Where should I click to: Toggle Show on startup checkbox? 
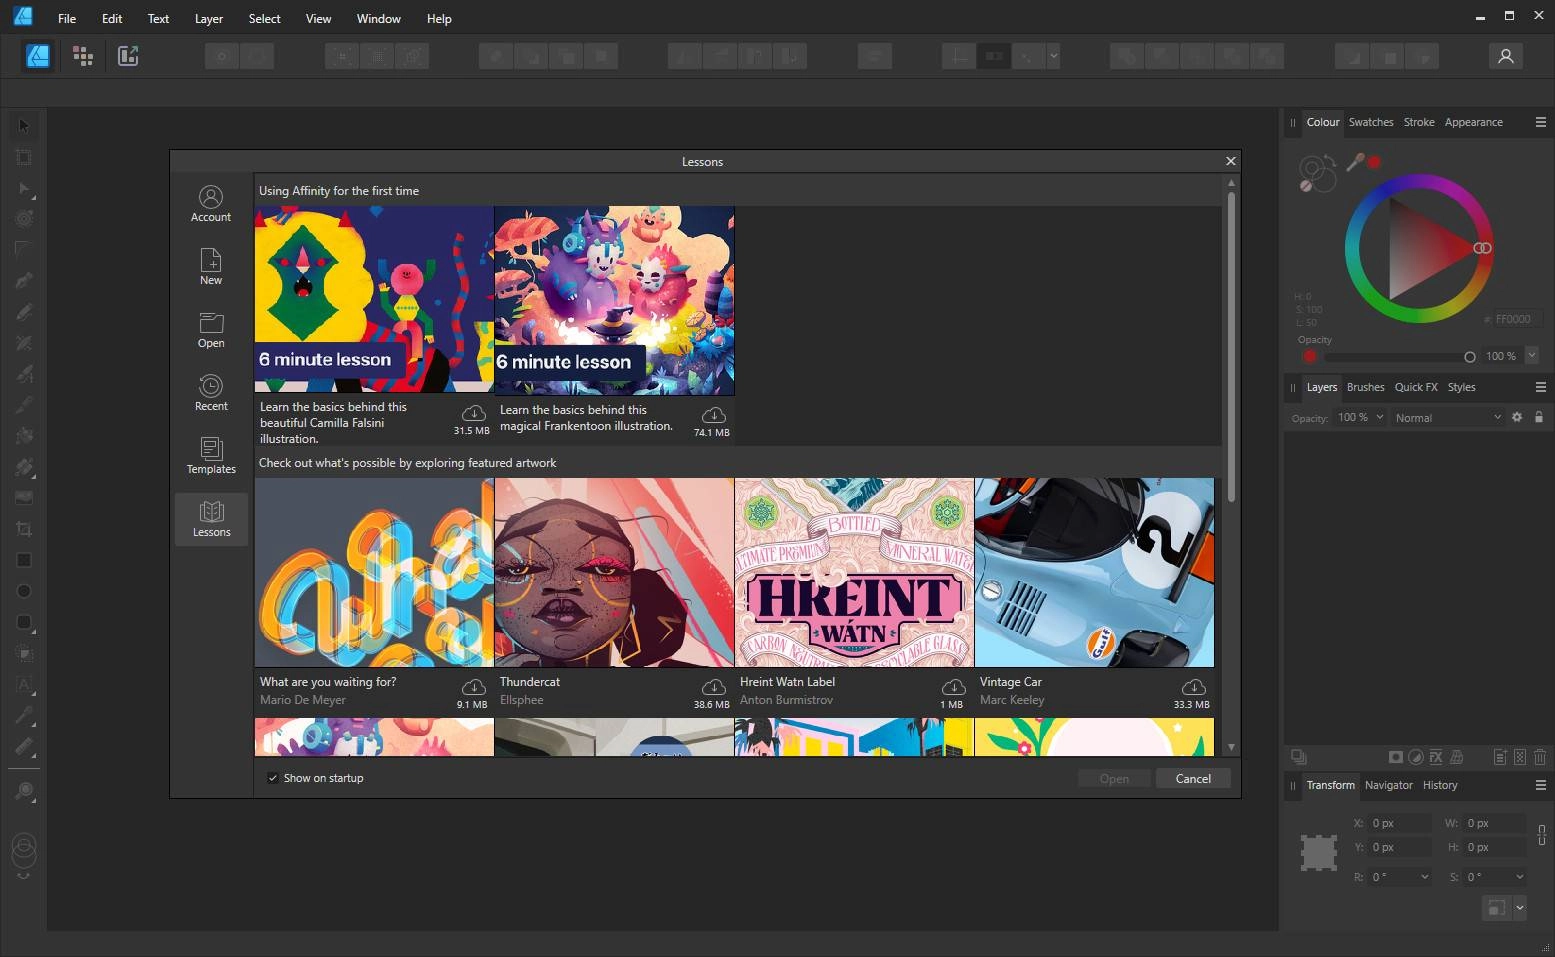click(272, 778)
